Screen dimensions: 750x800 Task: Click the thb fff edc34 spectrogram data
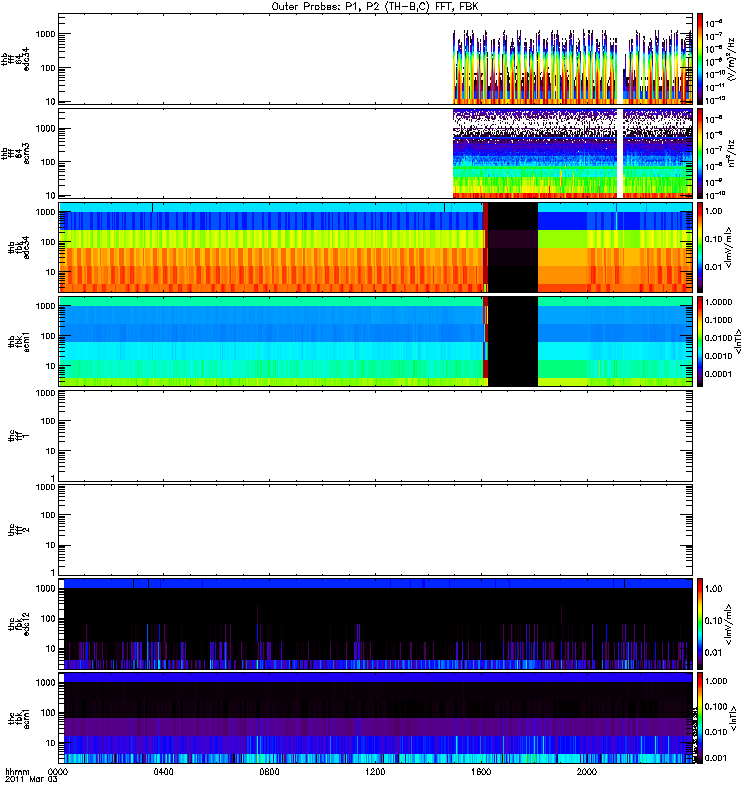coord(572,66)
